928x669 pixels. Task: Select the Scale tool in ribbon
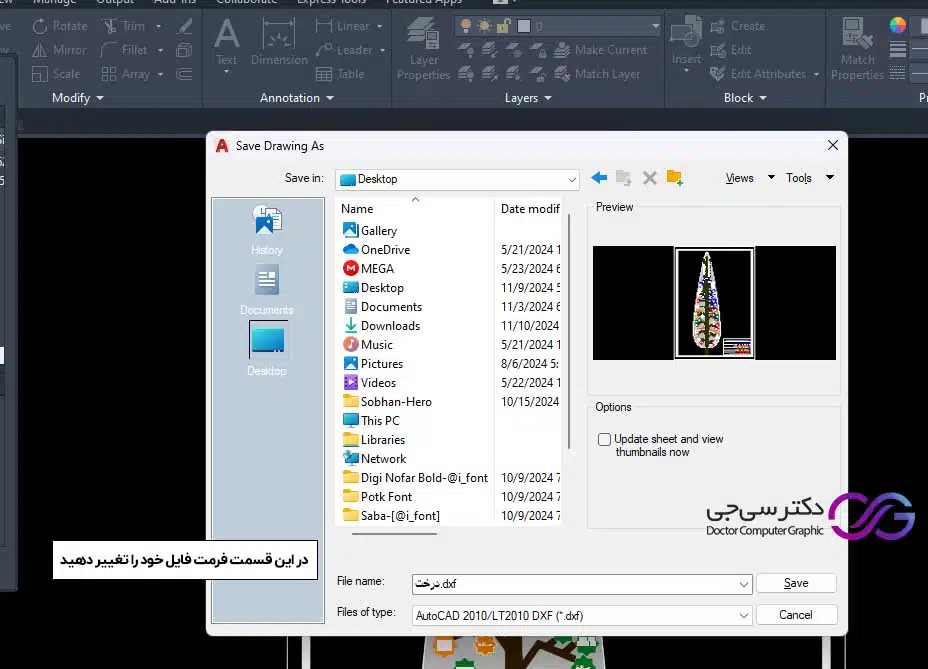[56, 74]
